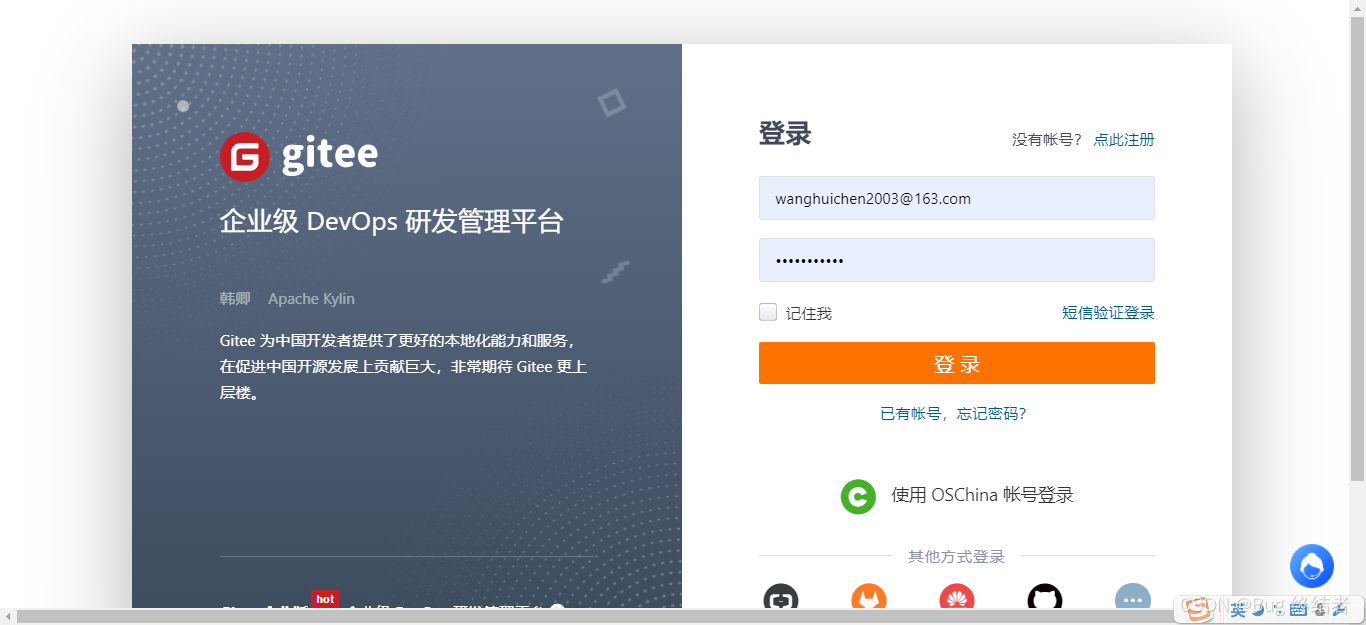Open 点此注册 registration link
Viewport: 1366px width, 625px height.
[x=1124, y=139]
